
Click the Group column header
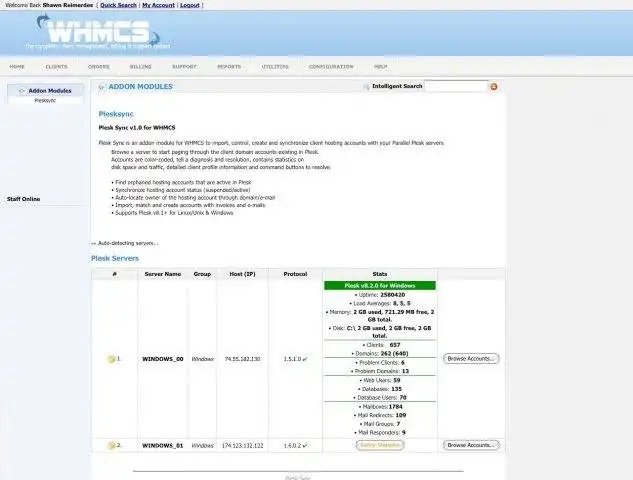202,274
